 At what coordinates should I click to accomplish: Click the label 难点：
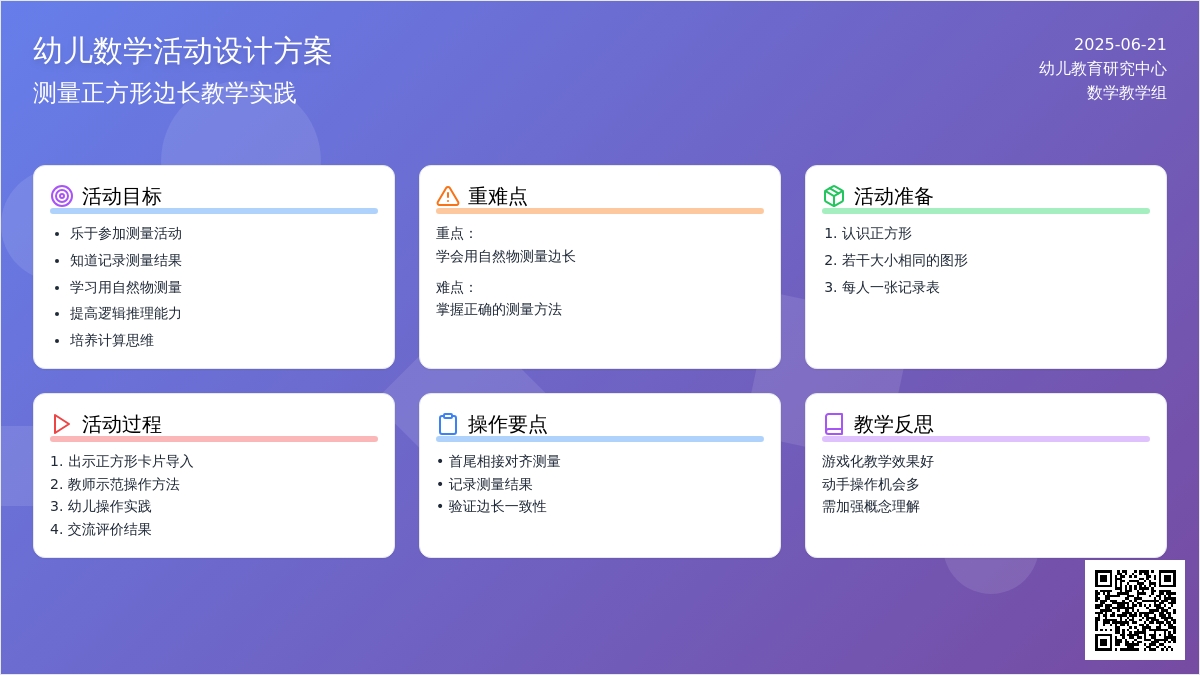457,287
